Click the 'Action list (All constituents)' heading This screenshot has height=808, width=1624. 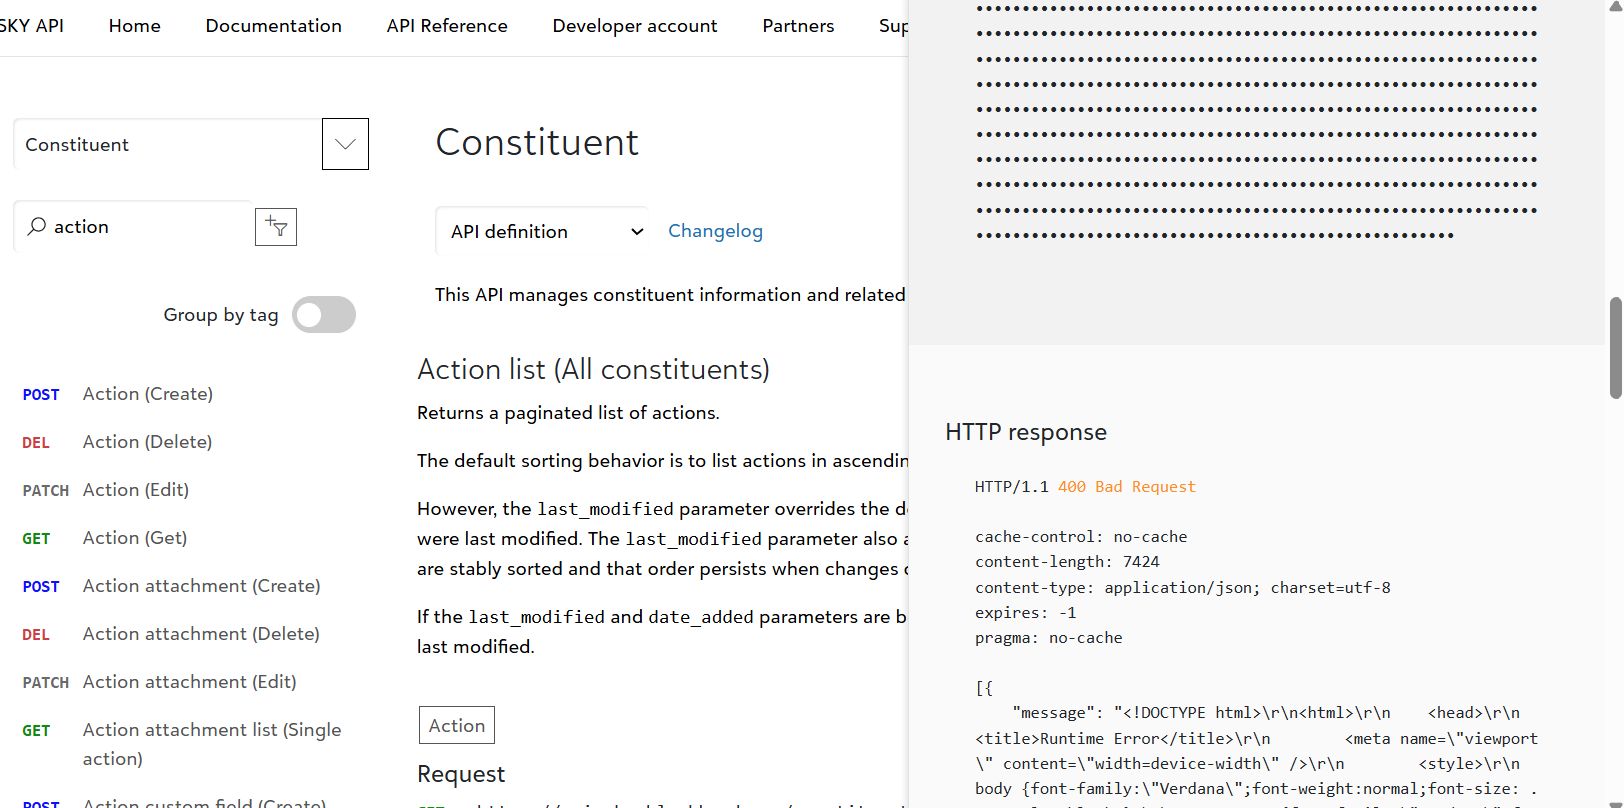(x=593, y=370)
